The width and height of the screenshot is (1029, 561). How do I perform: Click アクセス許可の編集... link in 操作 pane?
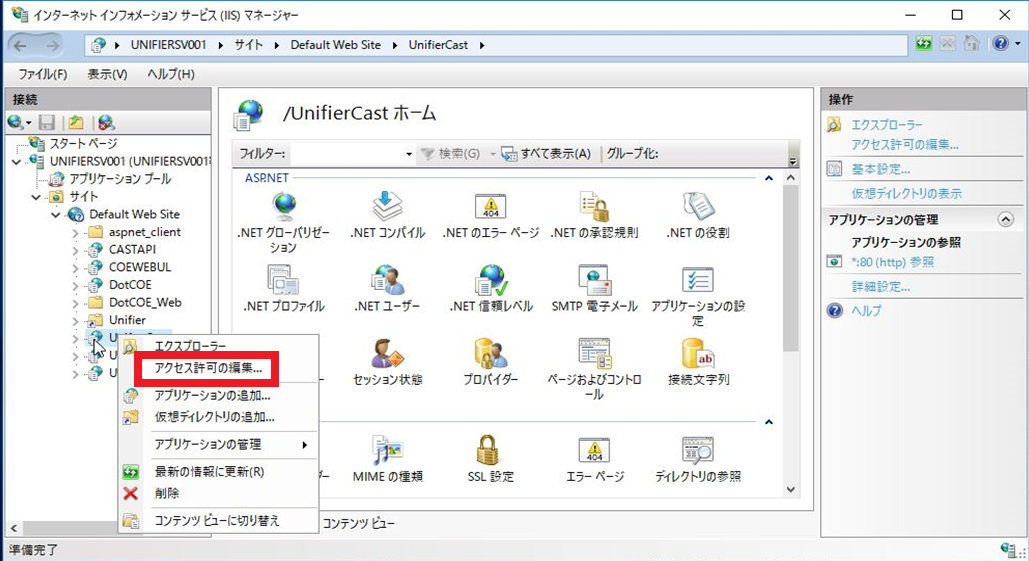(x=905, y=144)
